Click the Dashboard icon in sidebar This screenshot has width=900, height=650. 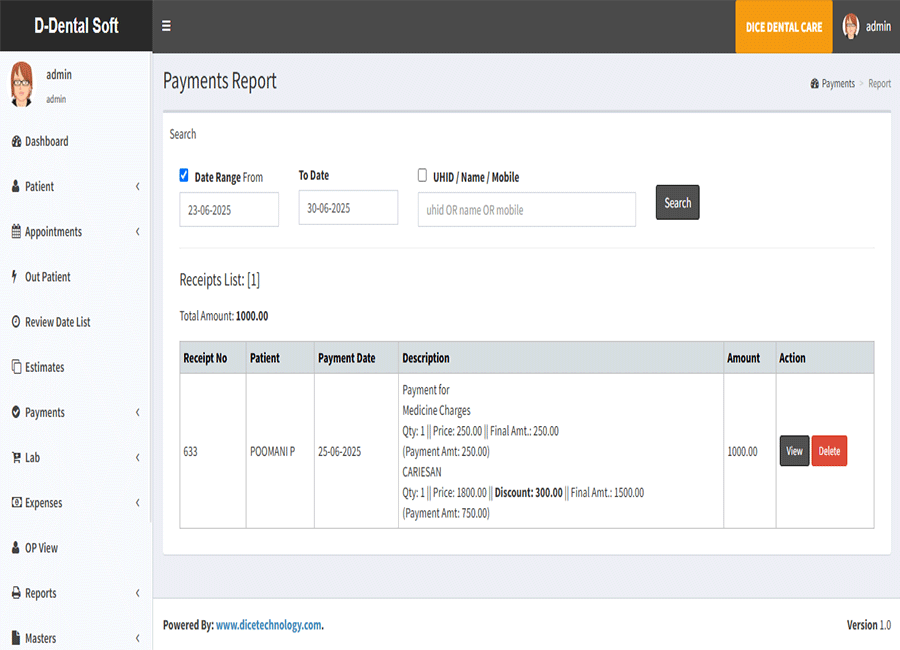(16, 142)
